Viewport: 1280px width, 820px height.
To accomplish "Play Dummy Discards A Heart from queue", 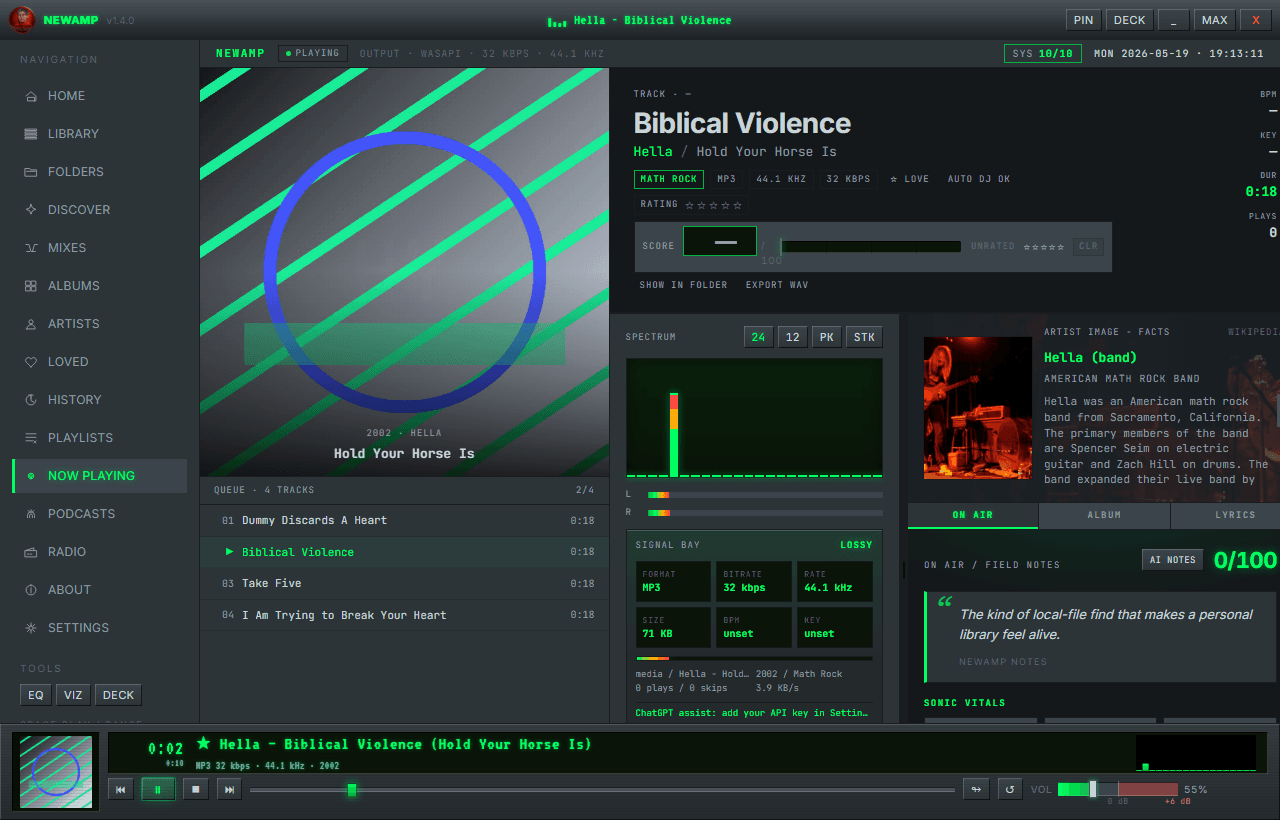I will pos(404,520).
